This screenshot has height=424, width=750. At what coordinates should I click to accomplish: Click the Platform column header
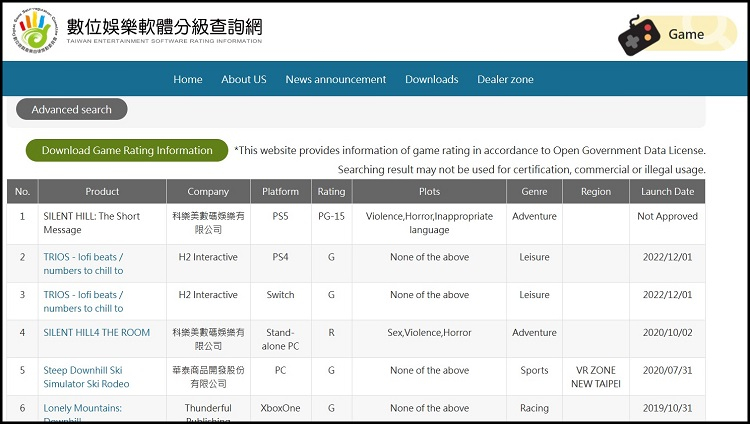280,191
